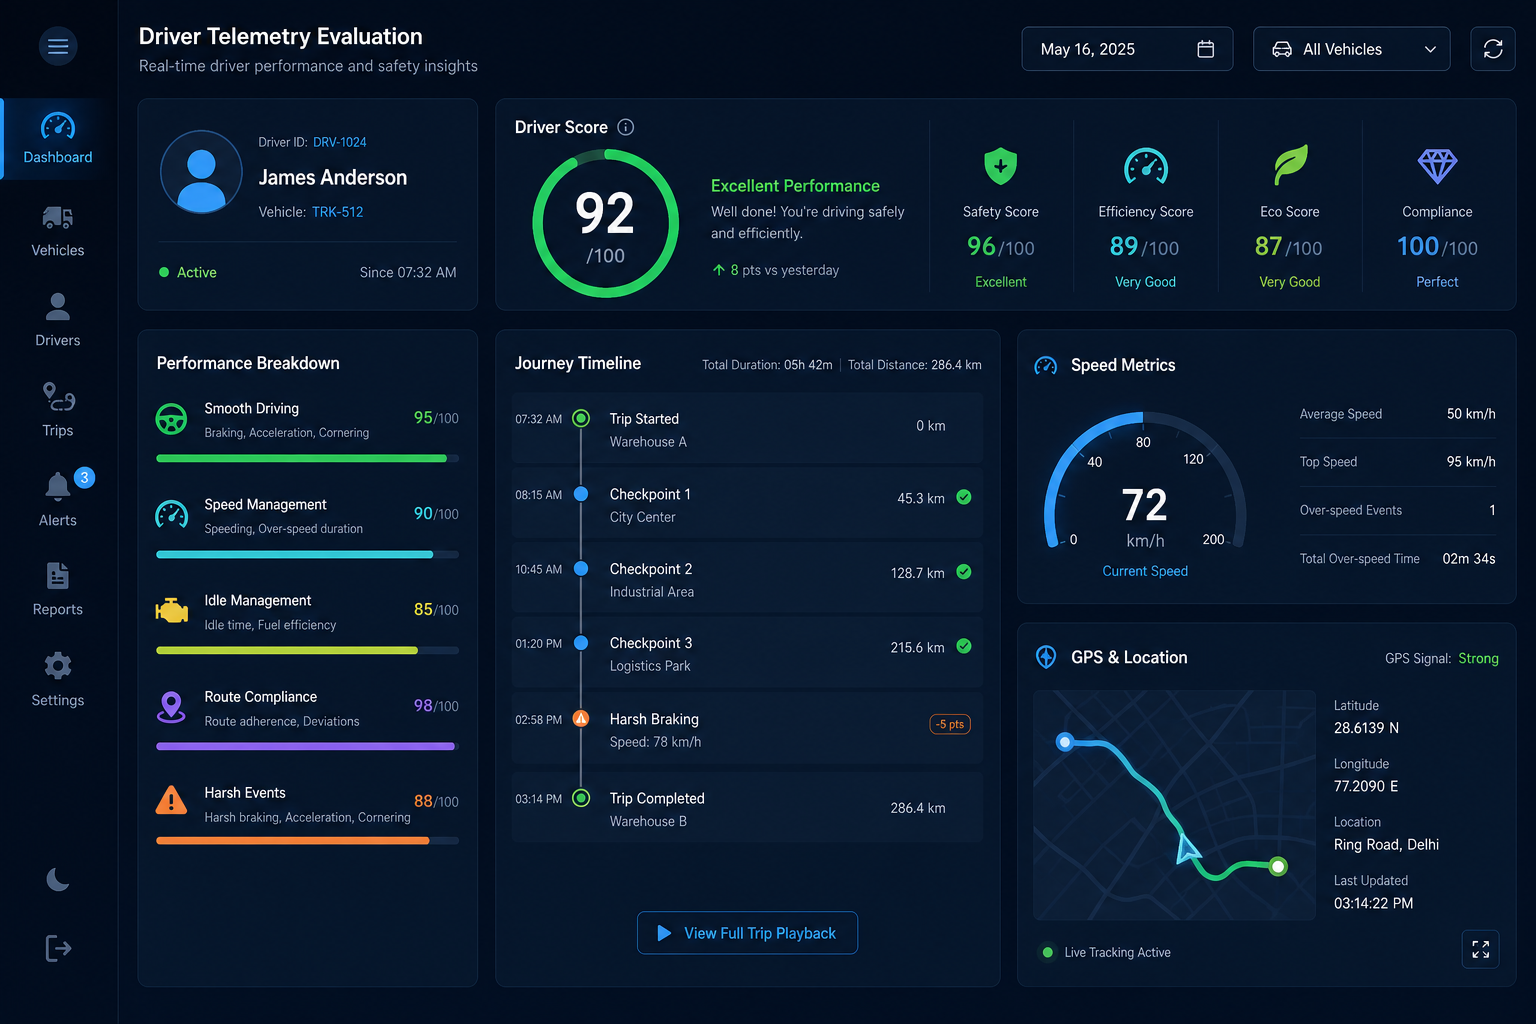The width and height of the screenshot is (1536, 1024).
Task: Select the Harsh Braking timeline marker
Action: (581, 719)
